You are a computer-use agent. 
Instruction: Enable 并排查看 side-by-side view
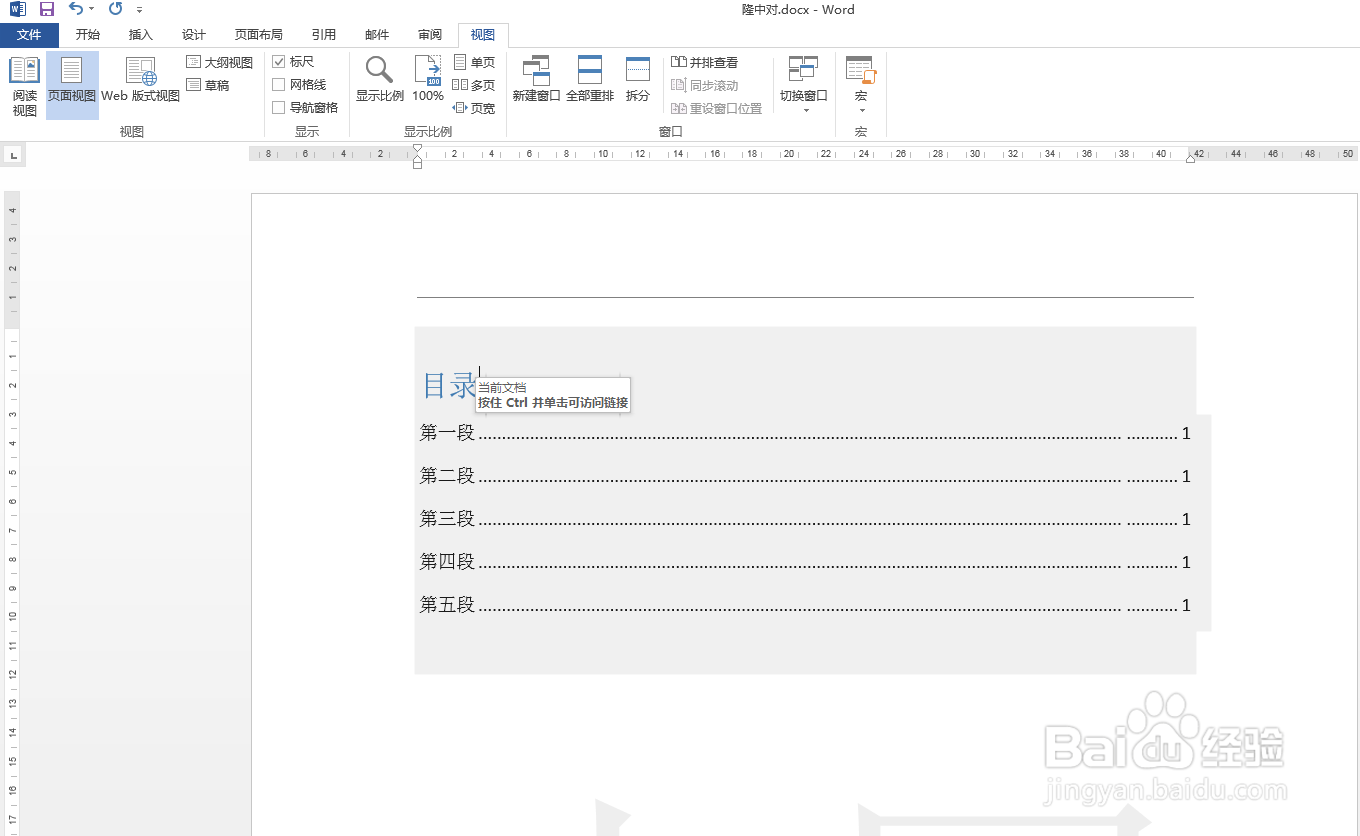tap(711, 62)
